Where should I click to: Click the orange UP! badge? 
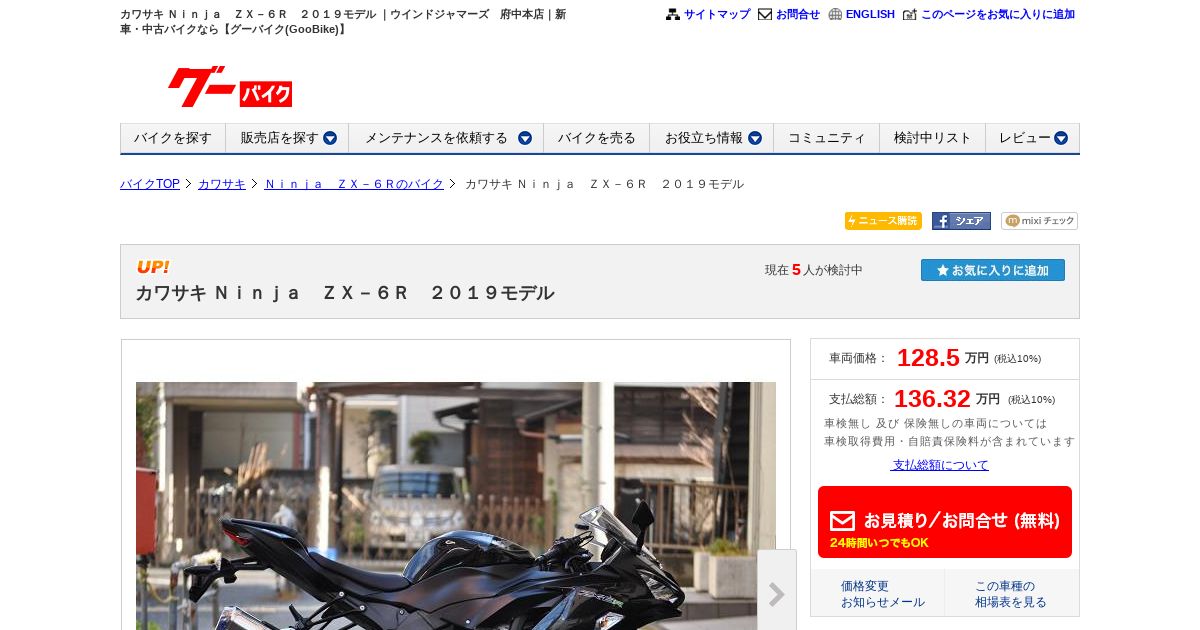[153, 267]
